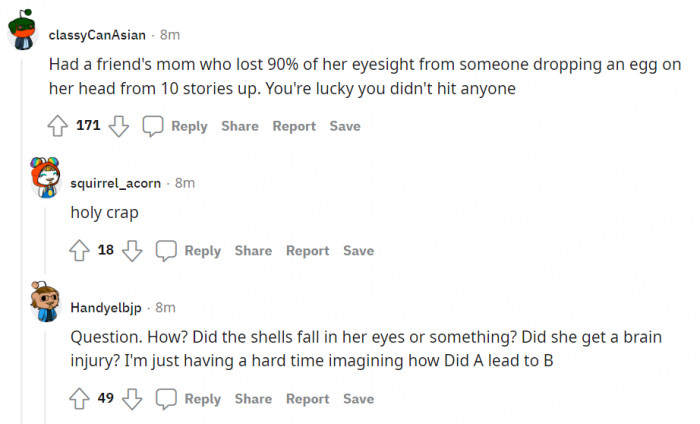Click reply bubble icon under classyCanAsian's comment
Screen dimensions: 700x424
pos(153,126)
